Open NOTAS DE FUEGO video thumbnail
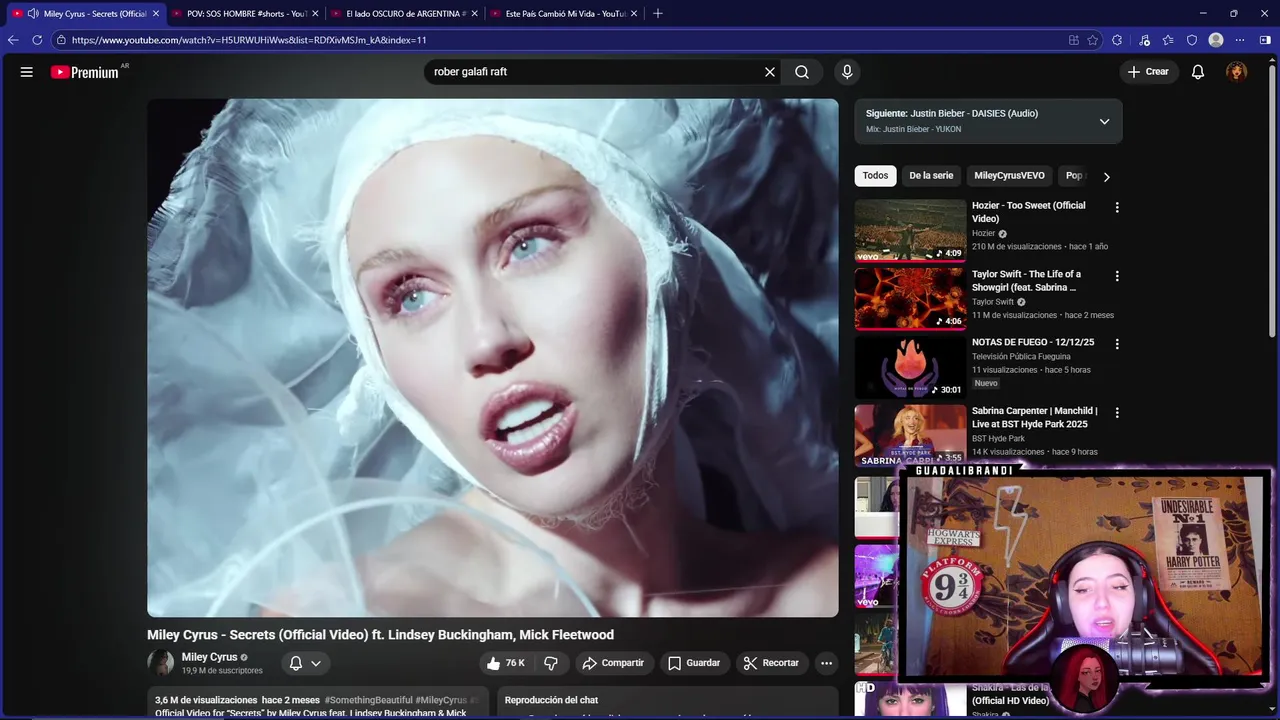This screenshot has width=1280, height=720. click(x=910, y=366)
